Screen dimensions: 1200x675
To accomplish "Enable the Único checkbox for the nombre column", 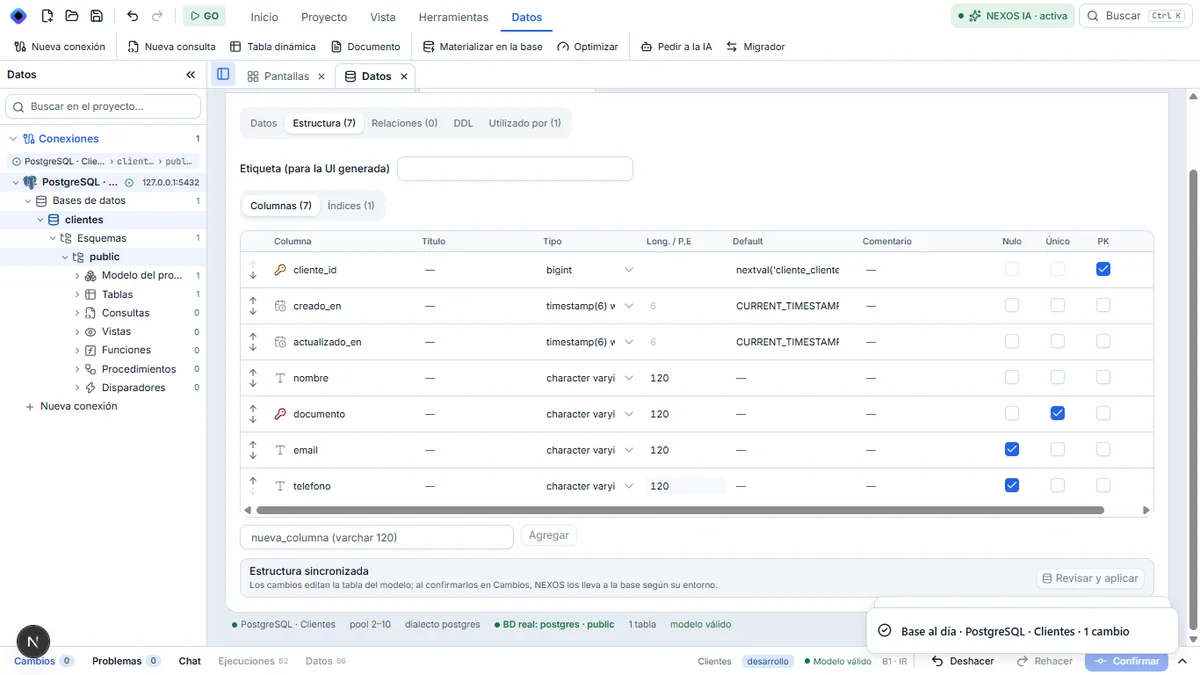I will click(x=1057, y=378).
